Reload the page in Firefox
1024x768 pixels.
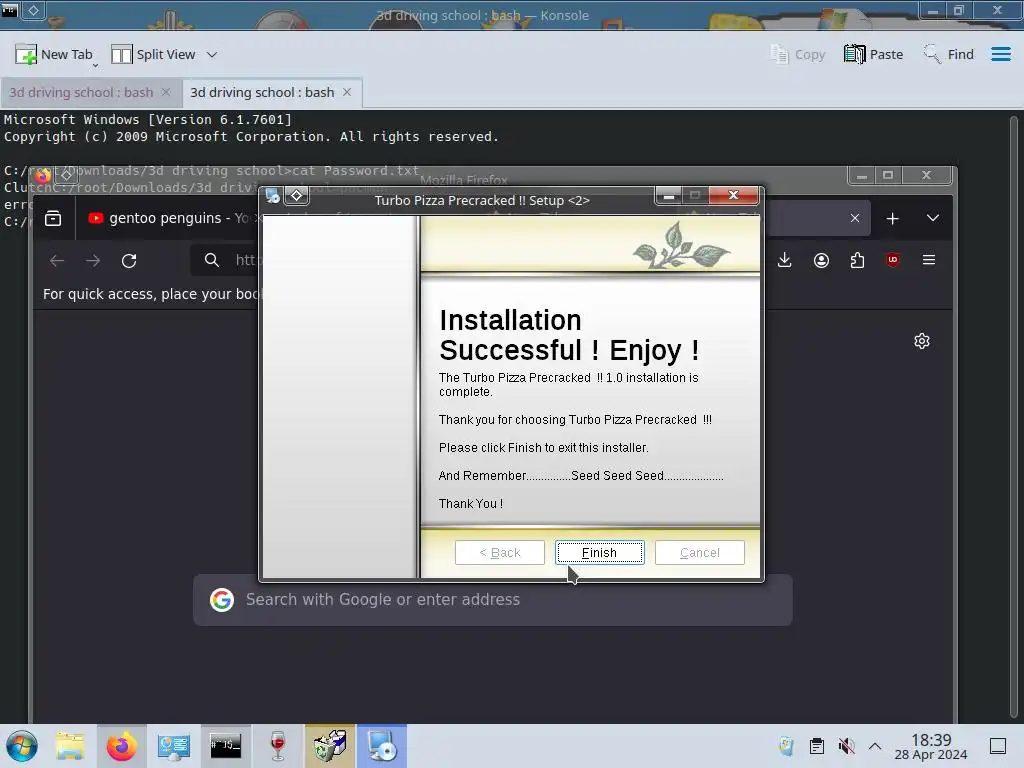[129, 261]
